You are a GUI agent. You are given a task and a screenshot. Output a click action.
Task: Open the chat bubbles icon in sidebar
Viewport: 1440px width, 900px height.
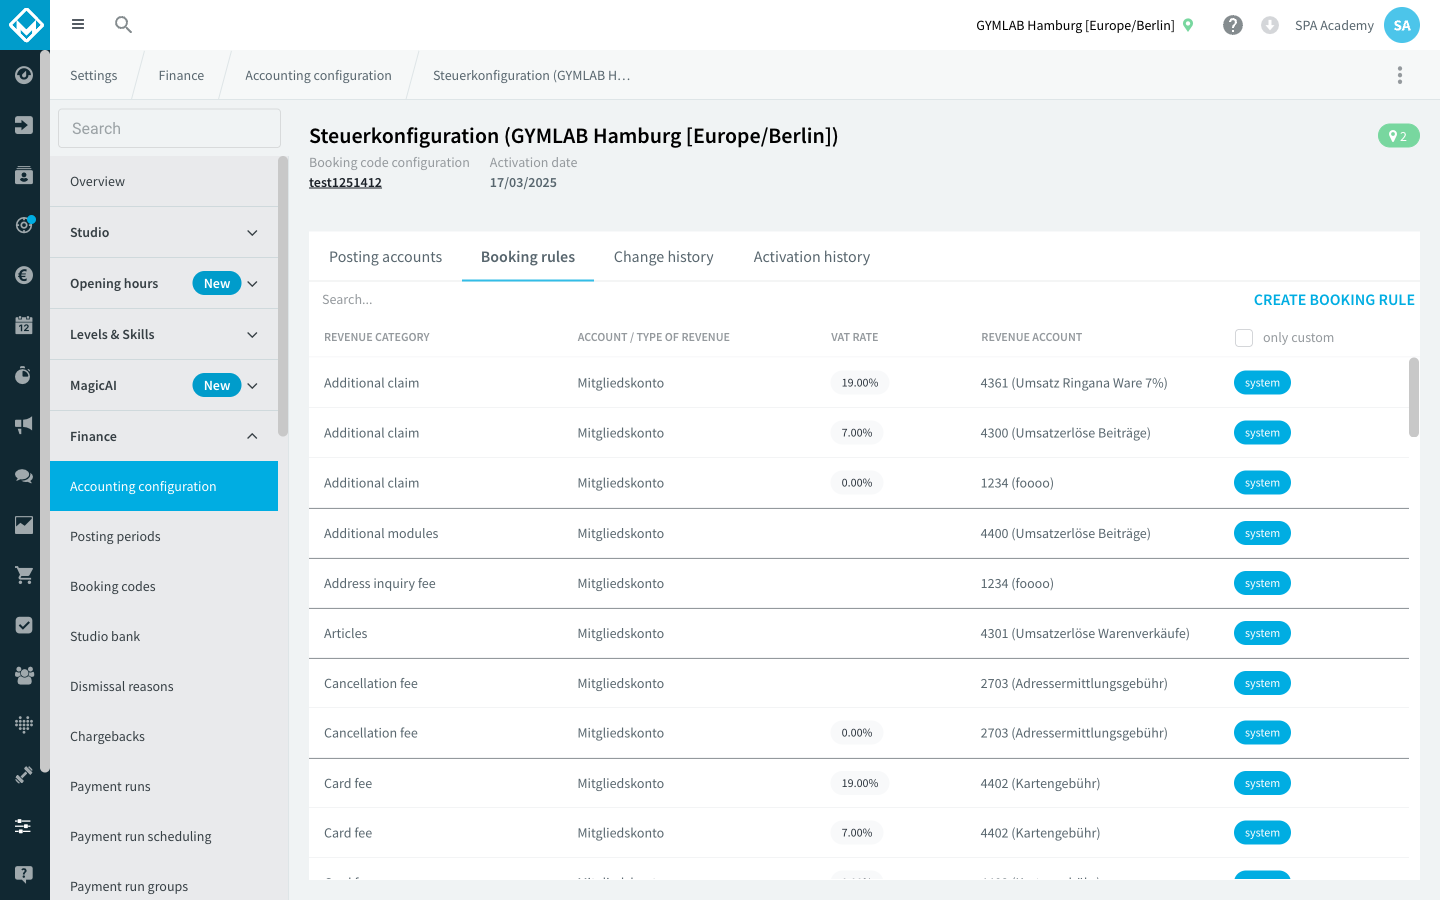[x=24, y=475]
